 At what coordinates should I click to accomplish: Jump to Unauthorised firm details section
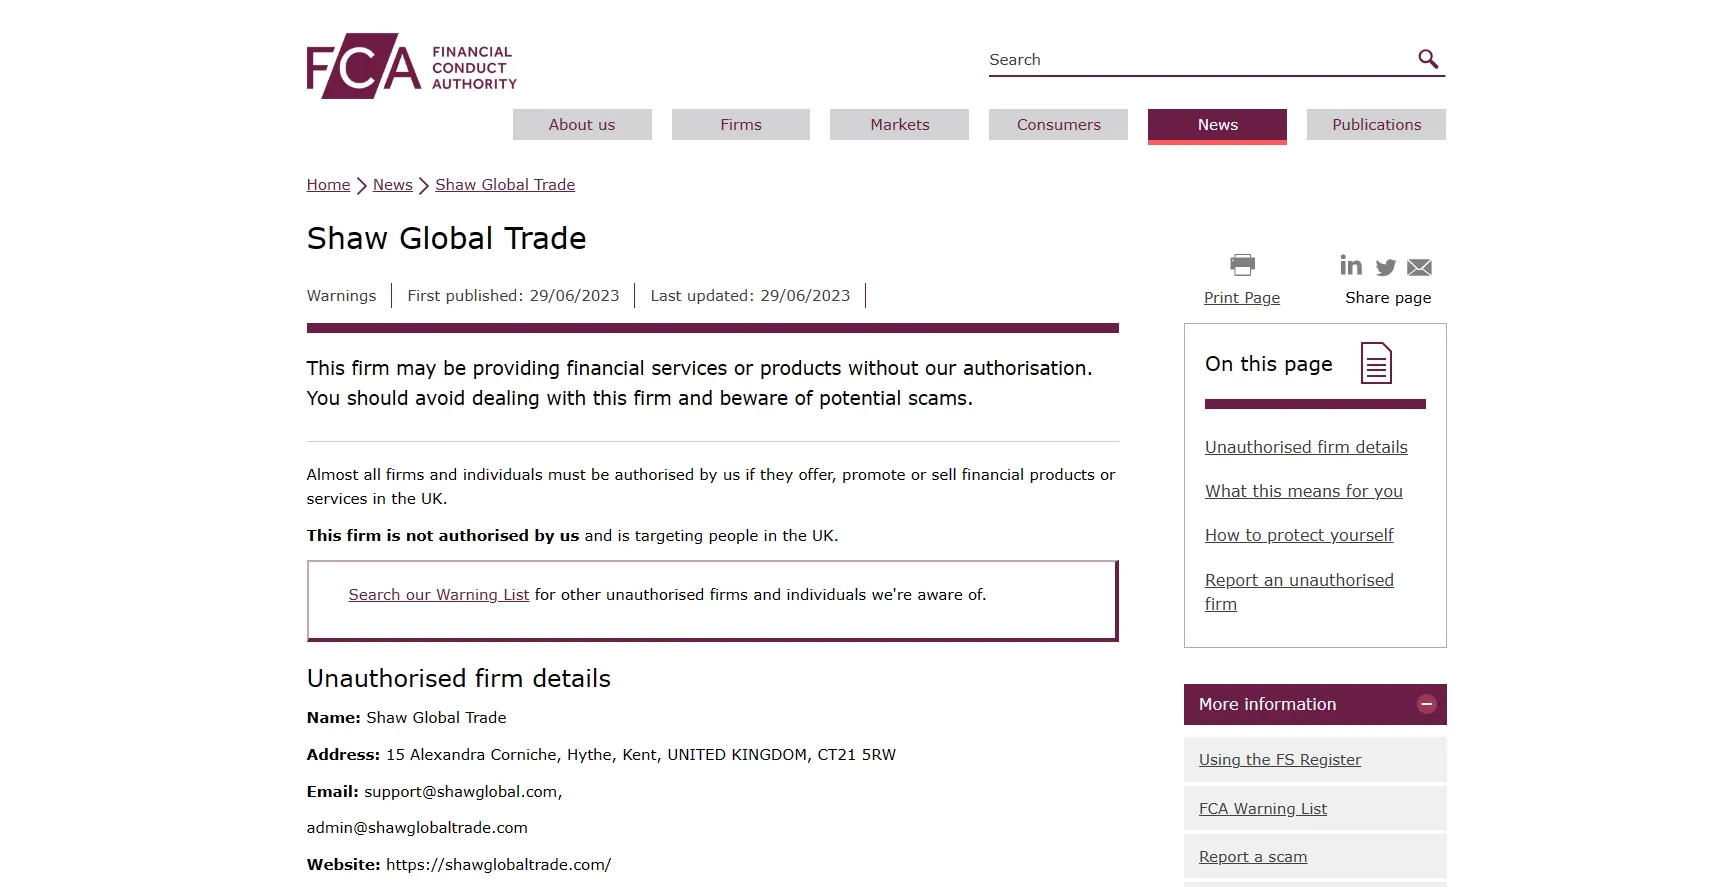point(1306,447)
